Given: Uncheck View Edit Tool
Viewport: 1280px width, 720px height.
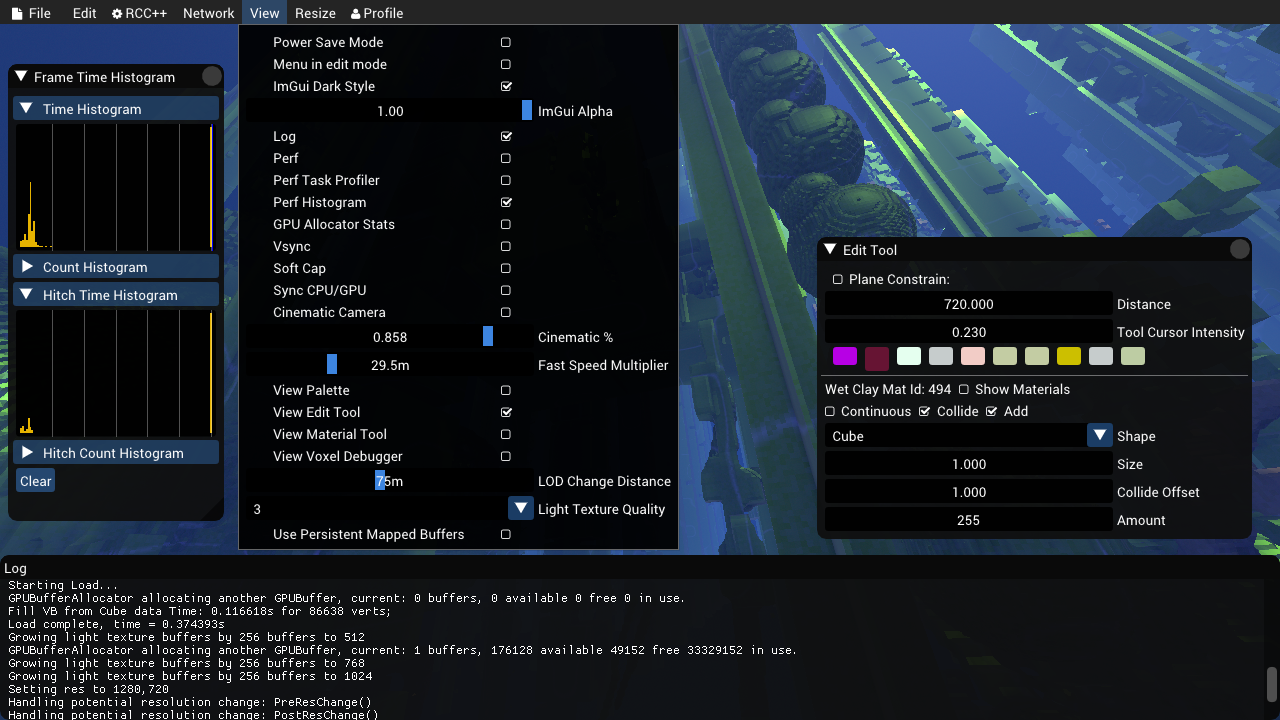Looking at the screenshot, I should (x=506, y=413).
